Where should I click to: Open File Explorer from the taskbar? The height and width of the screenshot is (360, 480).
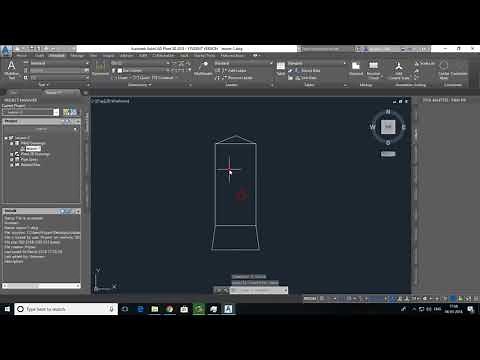pos(155,309)
